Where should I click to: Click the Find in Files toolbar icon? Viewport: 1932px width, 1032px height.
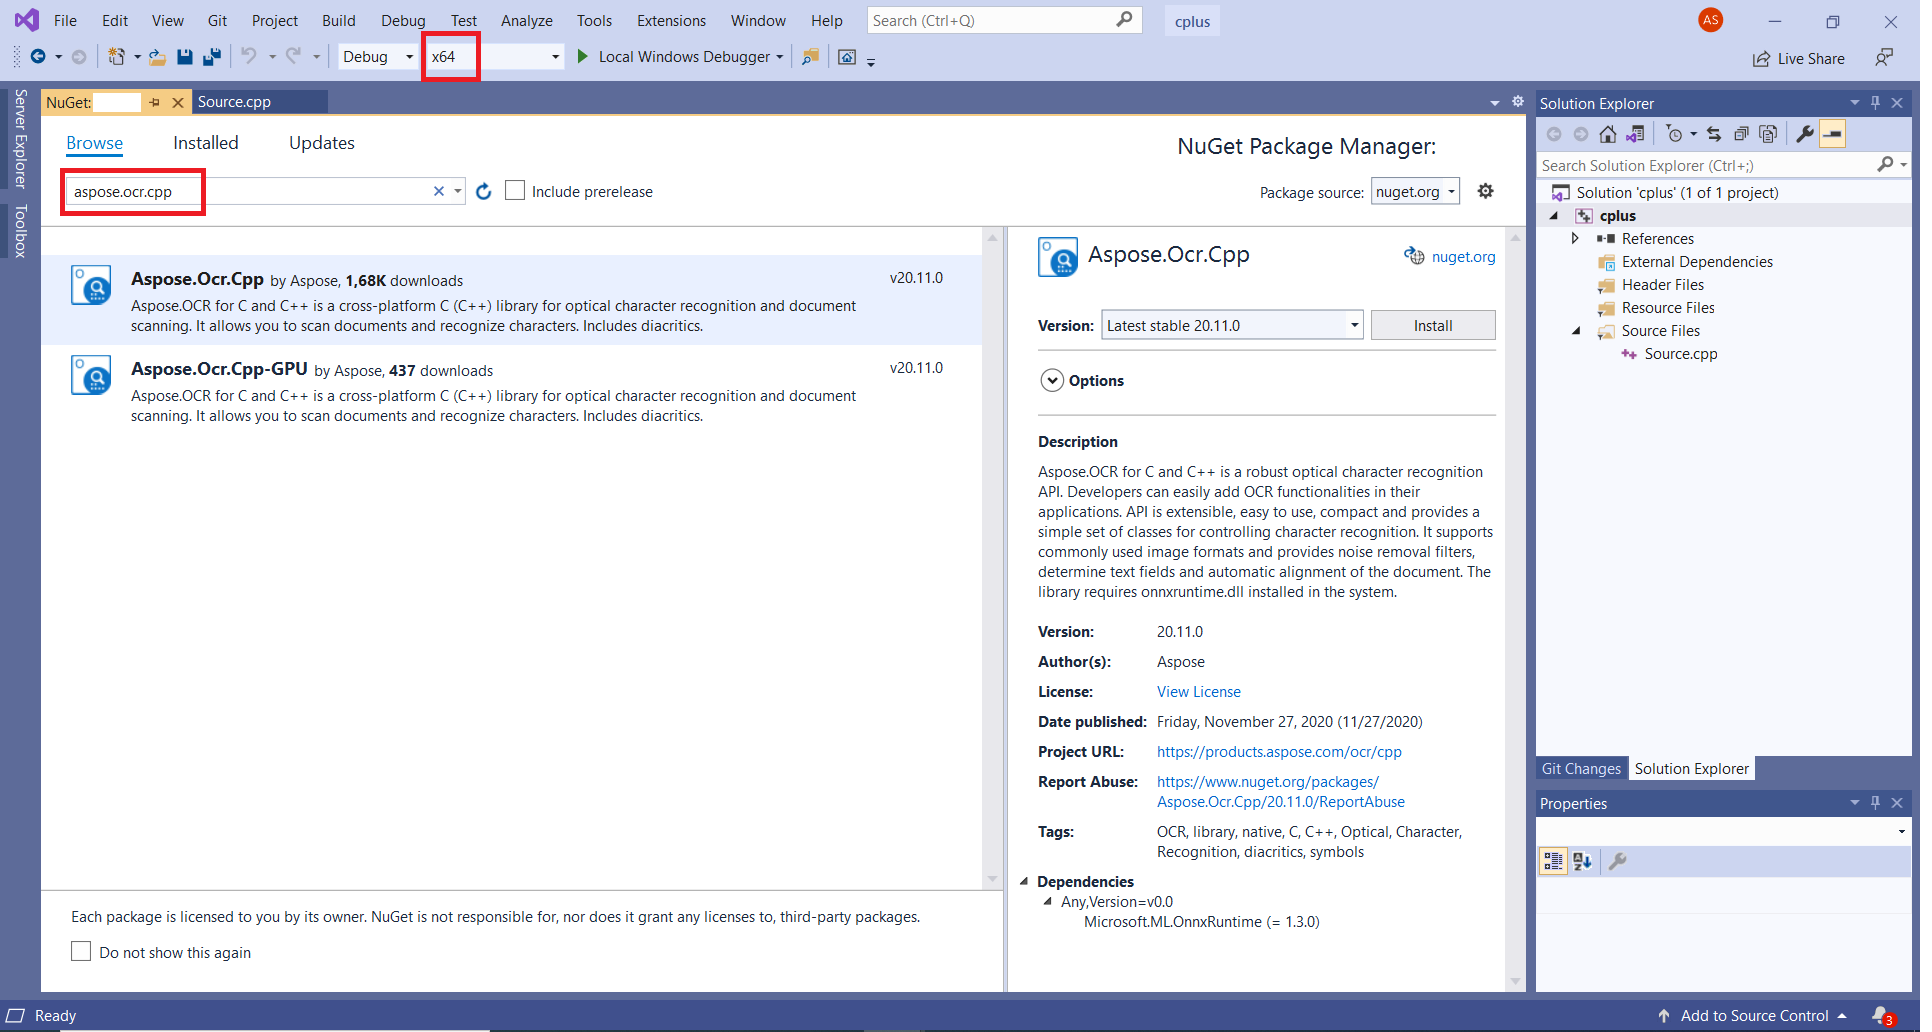tap(811, 57)
